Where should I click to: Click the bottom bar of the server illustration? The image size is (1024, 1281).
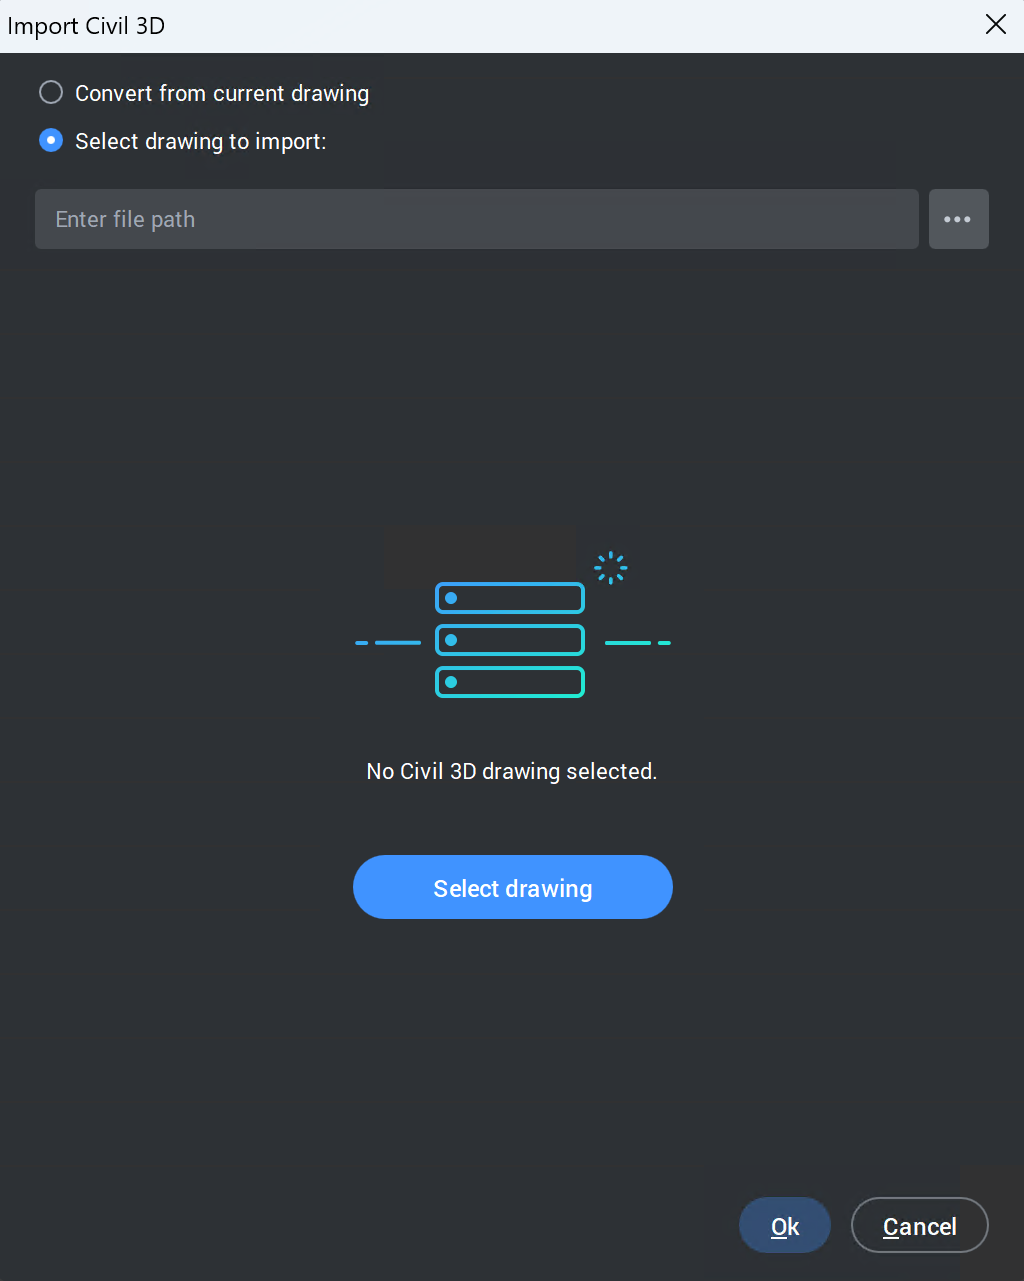pyautogui.click(x=510, y=682)
